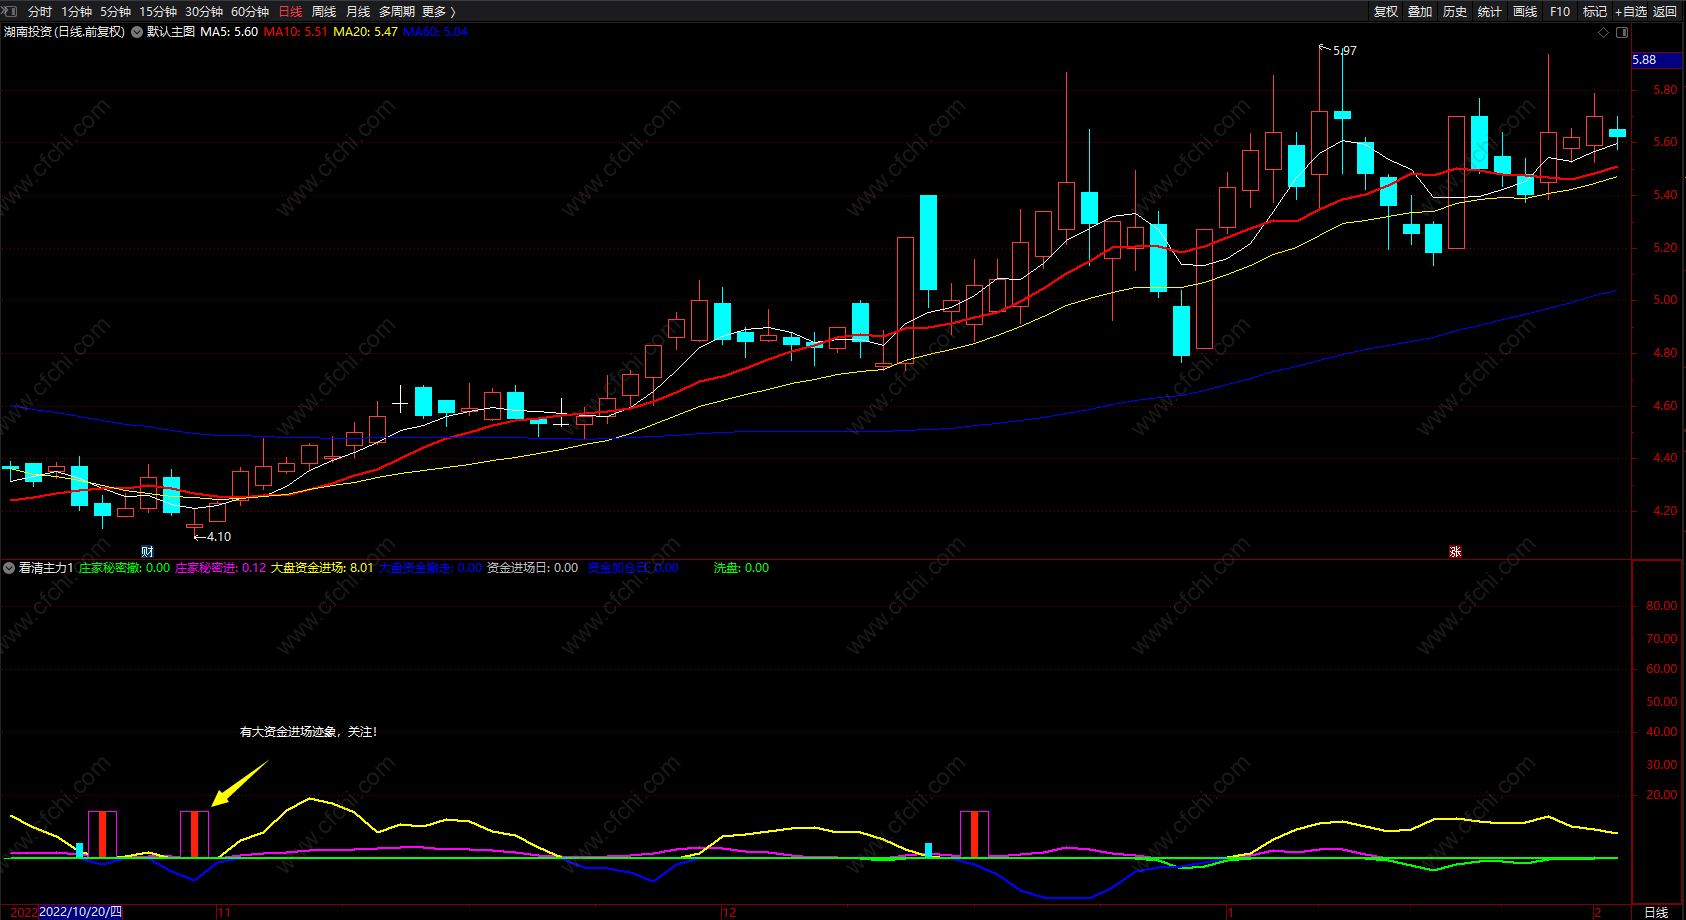Click the 2022/10/20 date marker on the timeline

coord(81,912)
